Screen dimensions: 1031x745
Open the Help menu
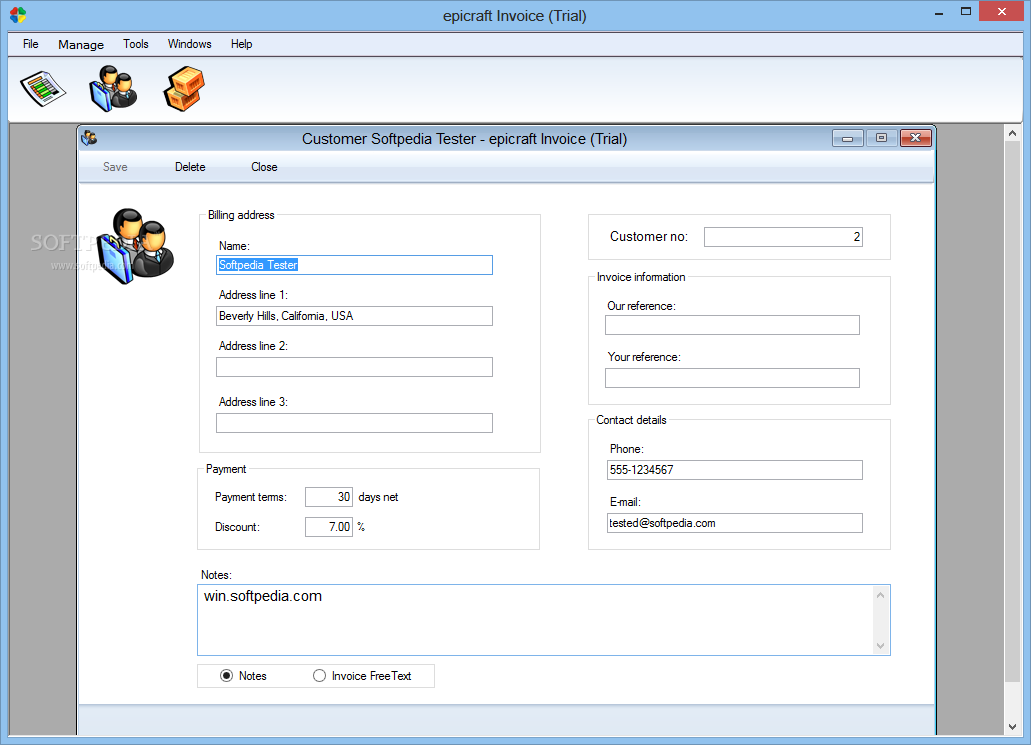pyautogui.click(x=241, y=44)
